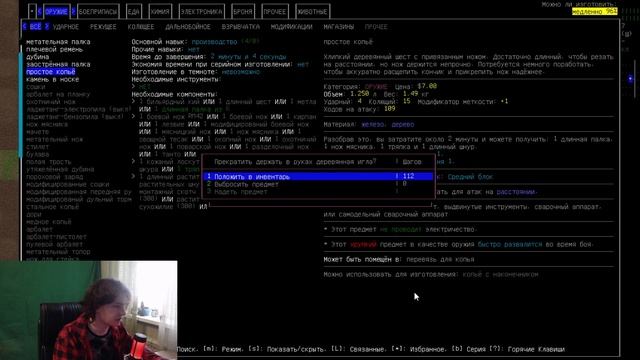Select recipe плечевой ремень
This screenshot has height=360, width=640.
(54, 49)
